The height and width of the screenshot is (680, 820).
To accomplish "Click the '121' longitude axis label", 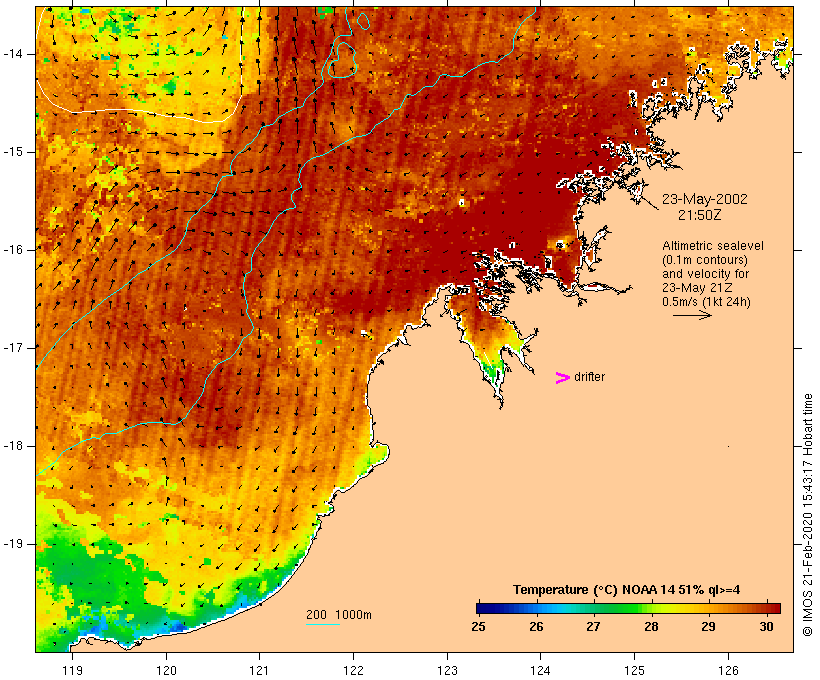I will [x=259, y=670].
